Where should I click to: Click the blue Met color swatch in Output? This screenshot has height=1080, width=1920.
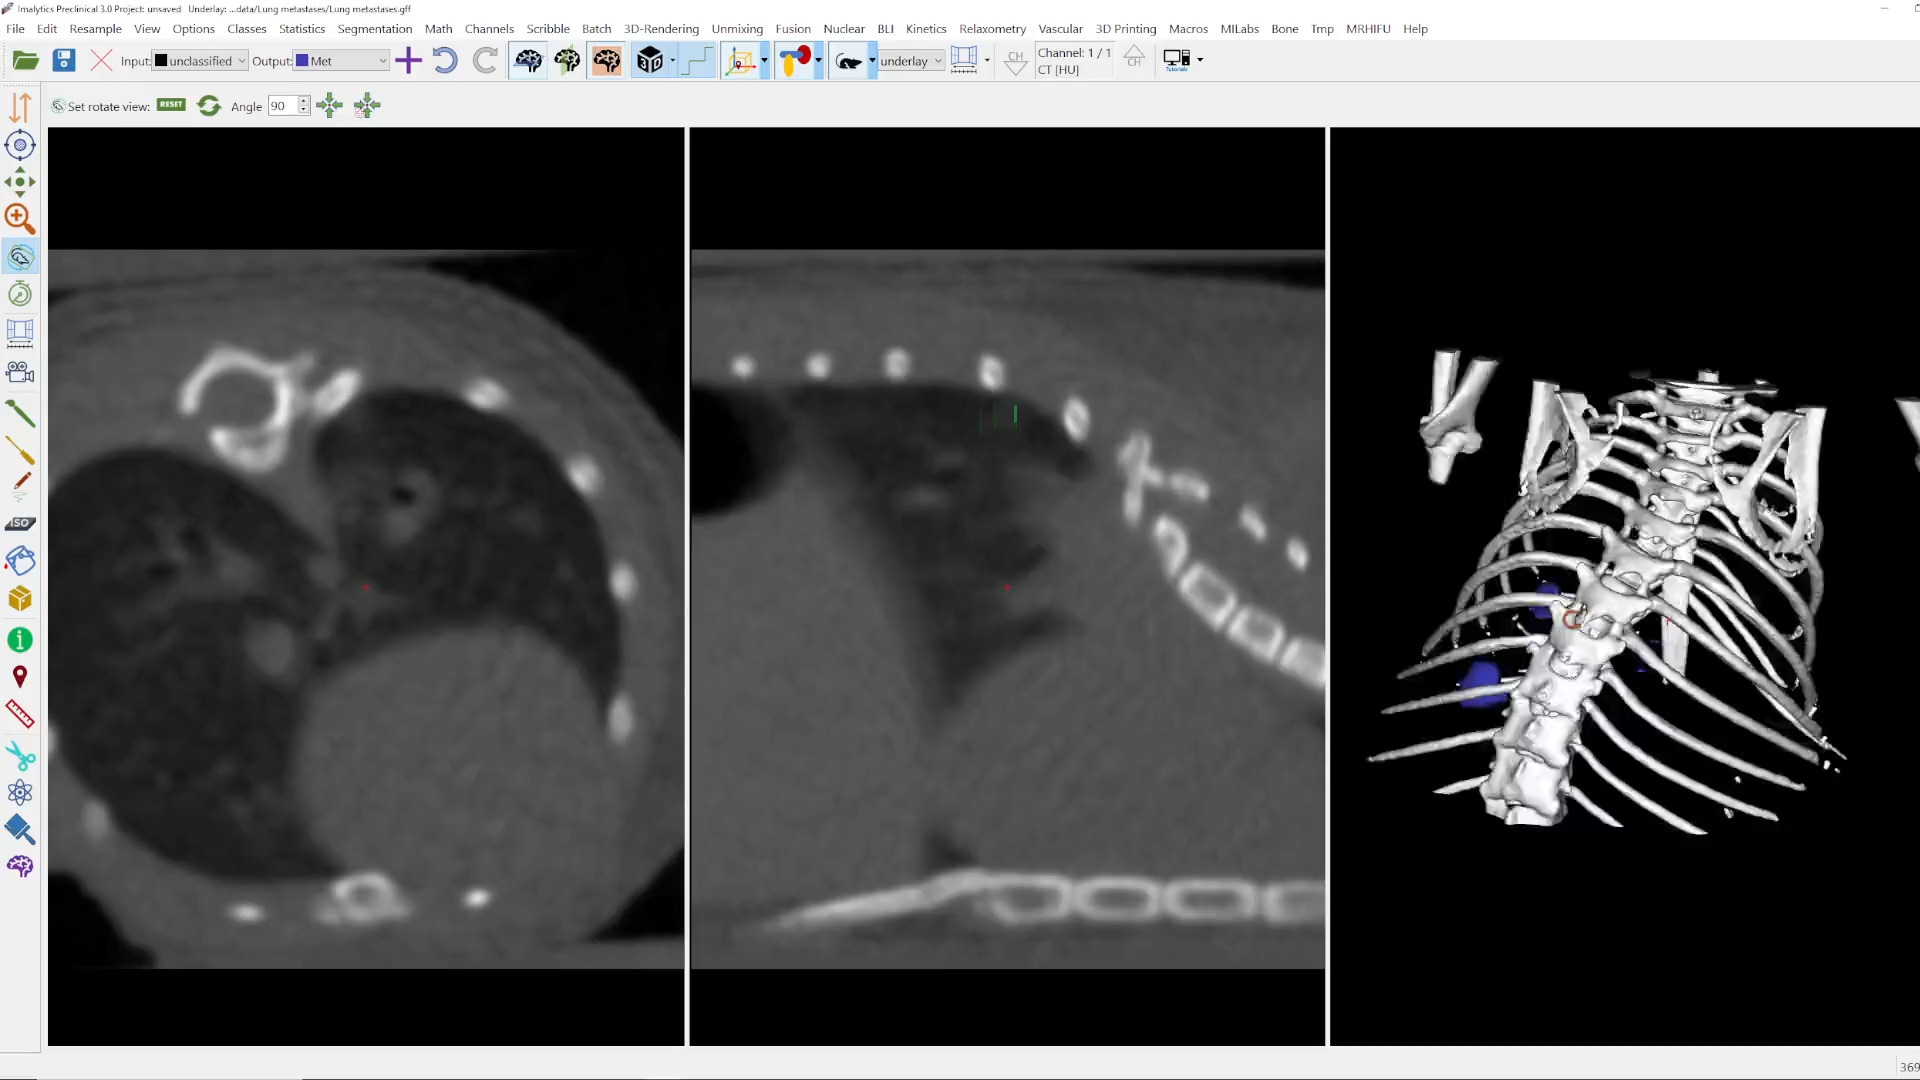(x=302, y=61)
